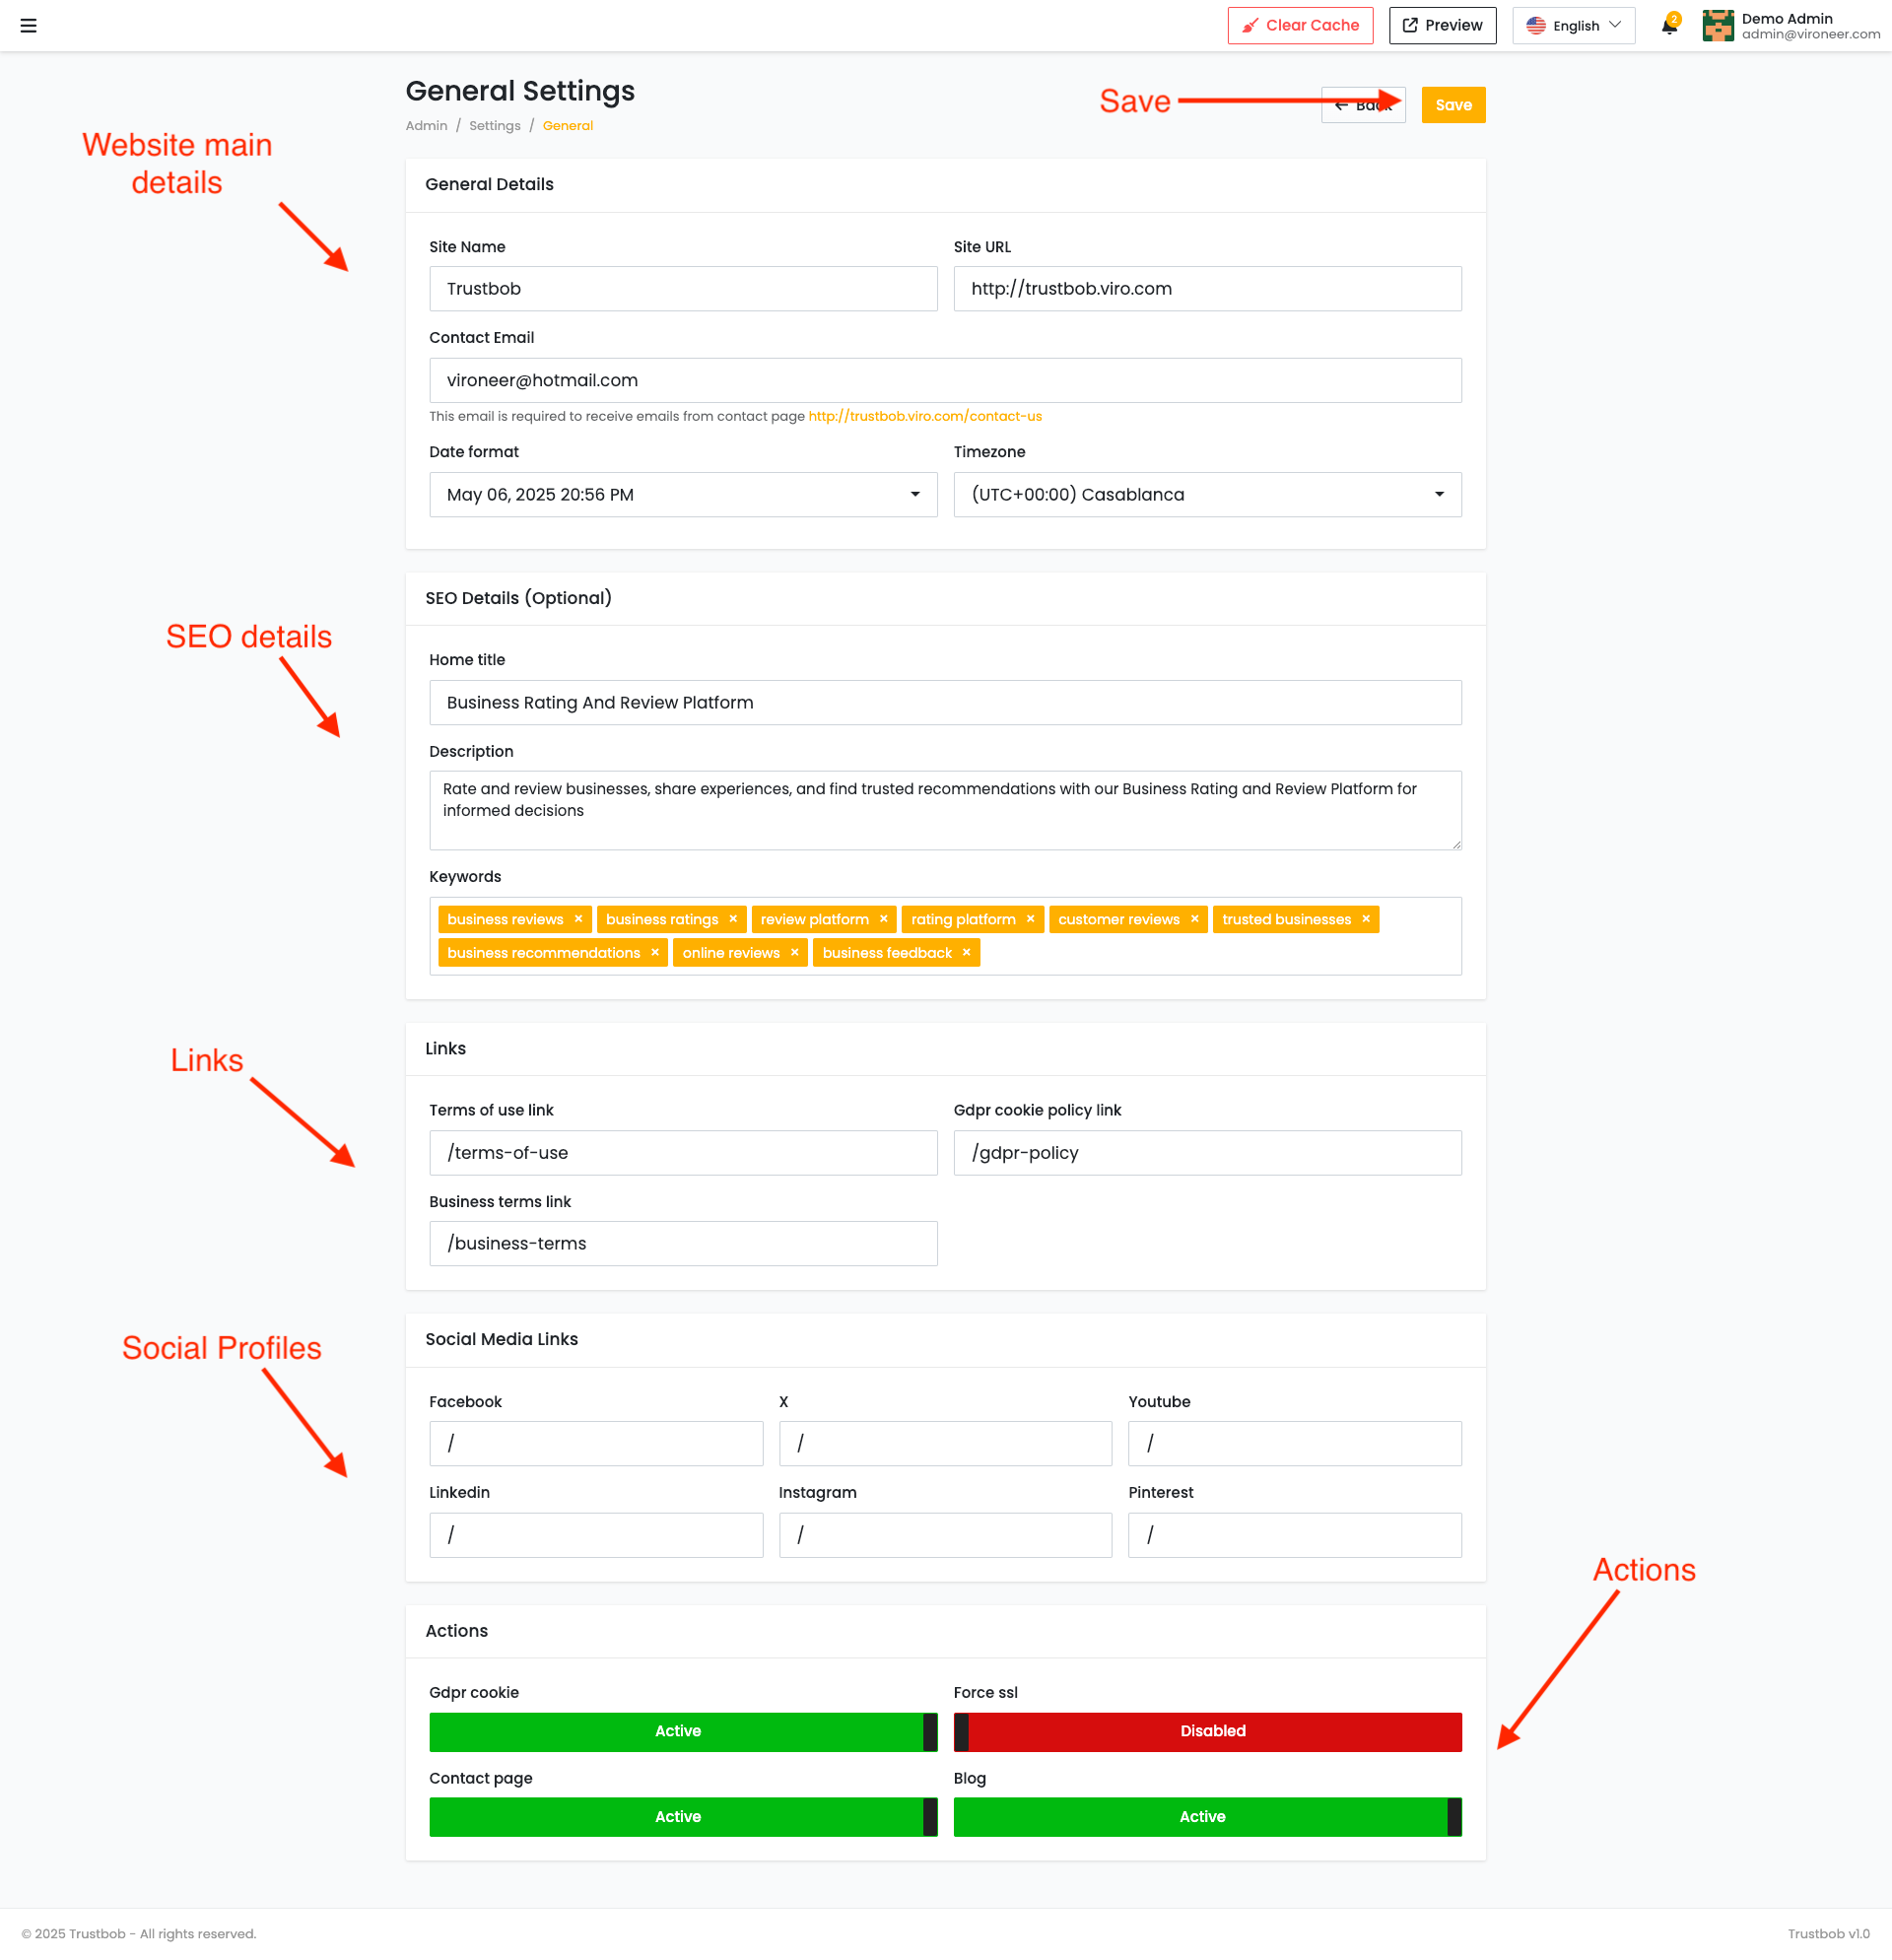
Task: Go to Admin breadcrumb
Action: [426, 126]
